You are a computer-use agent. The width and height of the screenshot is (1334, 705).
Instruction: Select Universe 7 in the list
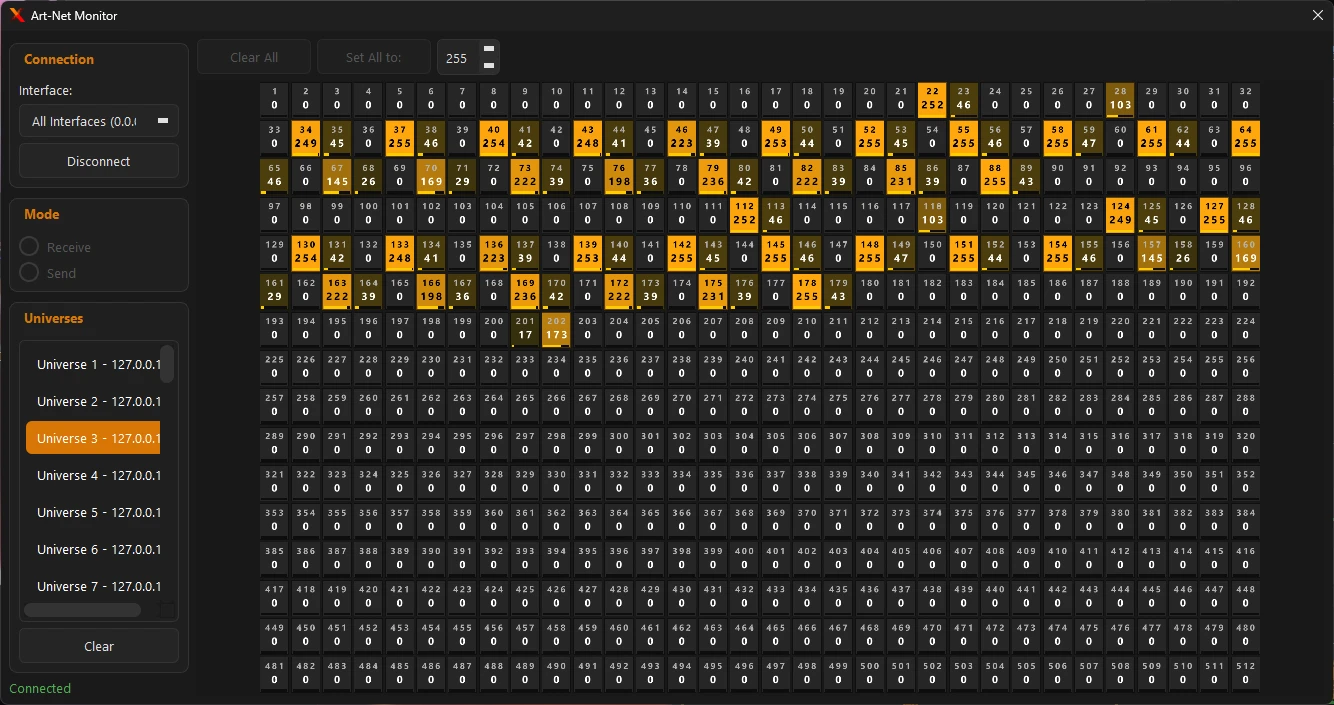pyautogui.click(x=93, y=586)
